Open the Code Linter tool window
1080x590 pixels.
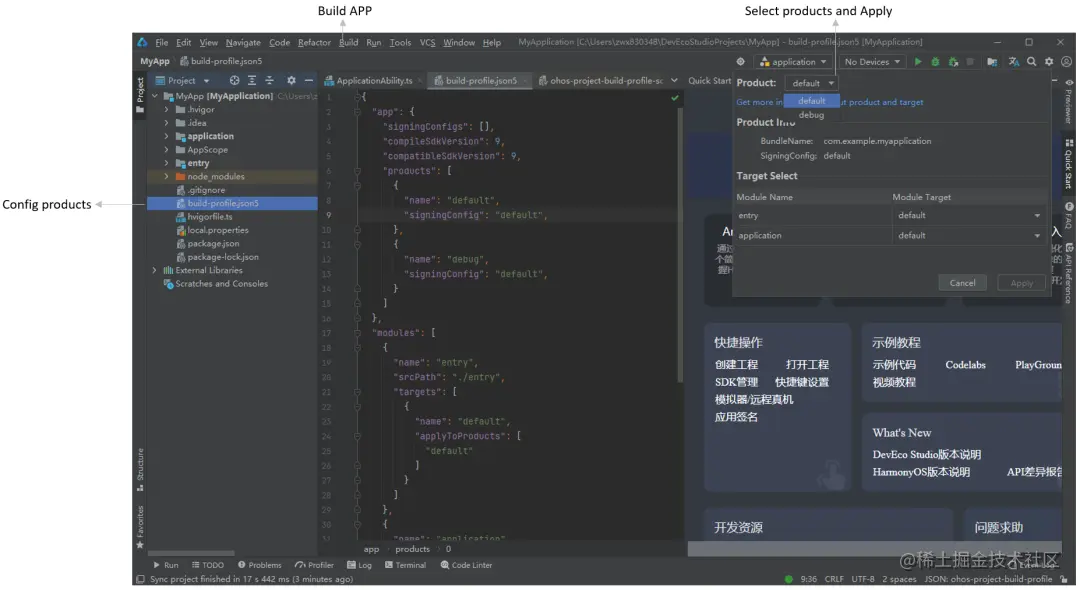[466, 565]
